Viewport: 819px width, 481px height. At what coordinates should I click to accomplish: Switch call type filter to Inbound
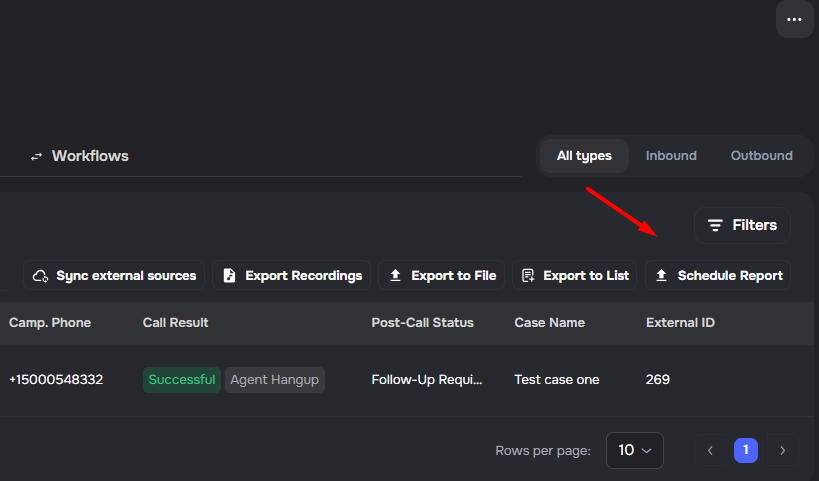tap(671, 156)
